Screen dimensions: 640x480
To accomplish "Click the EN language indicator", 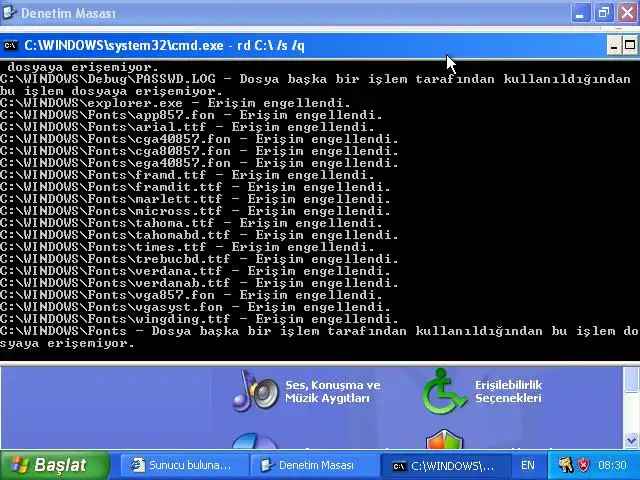I will [x=527, y=465].
